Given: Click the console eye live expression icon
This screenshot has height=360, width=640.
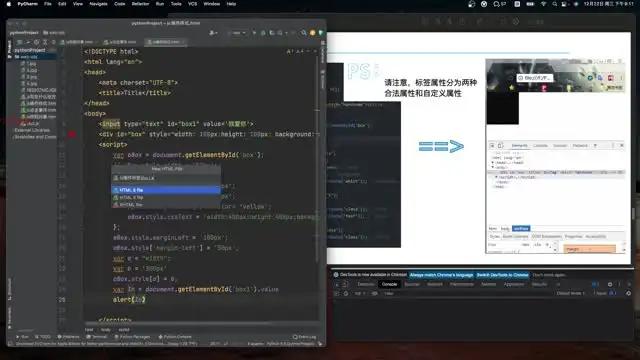Looking at the screenshot, I should pos(375,293).
